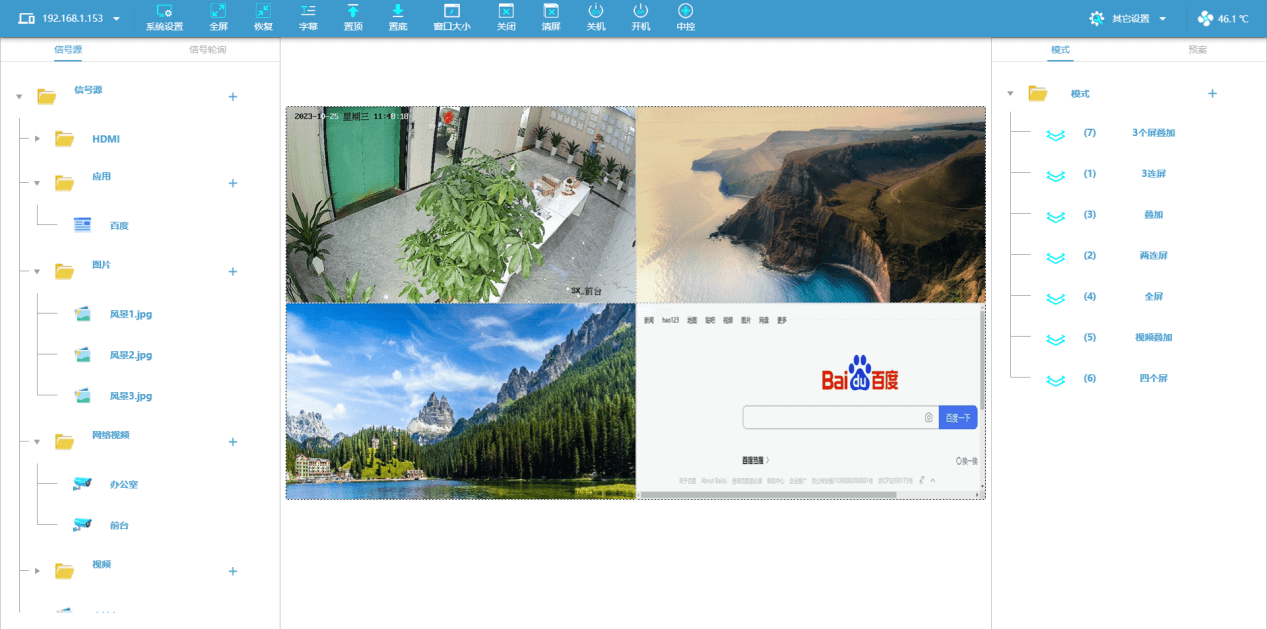Expand the 其它设置 dropdown menu

pos(1128,19)
